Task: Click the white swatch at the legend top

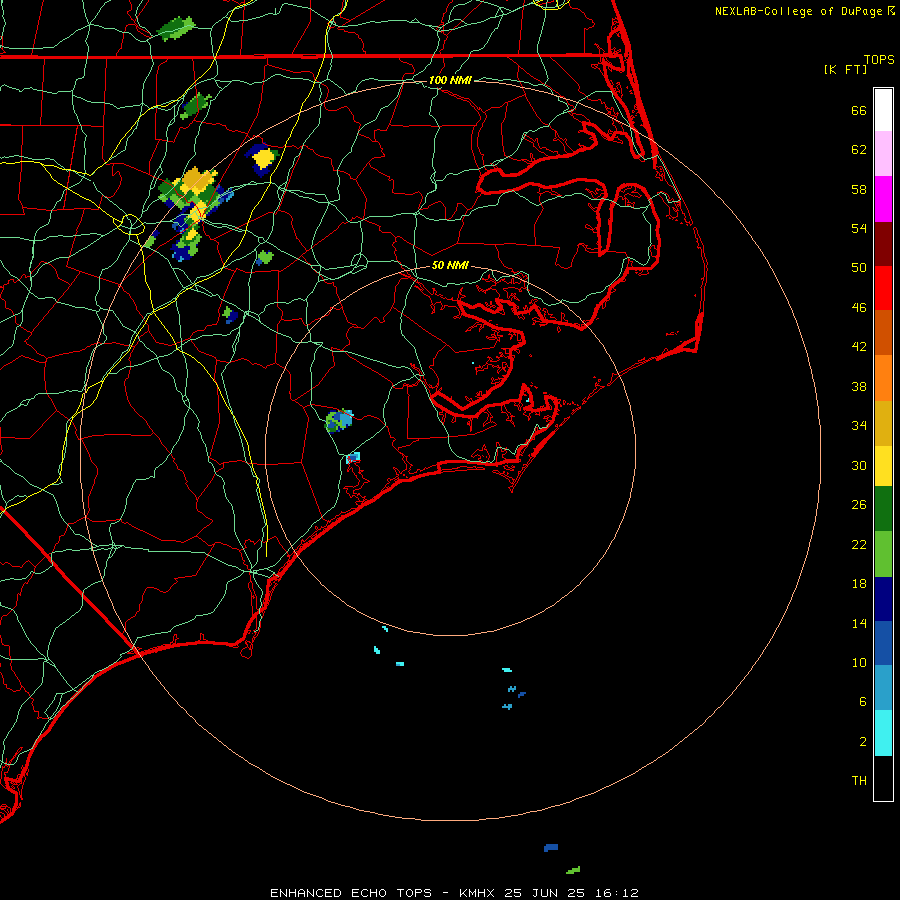Action: coord(883,110)
